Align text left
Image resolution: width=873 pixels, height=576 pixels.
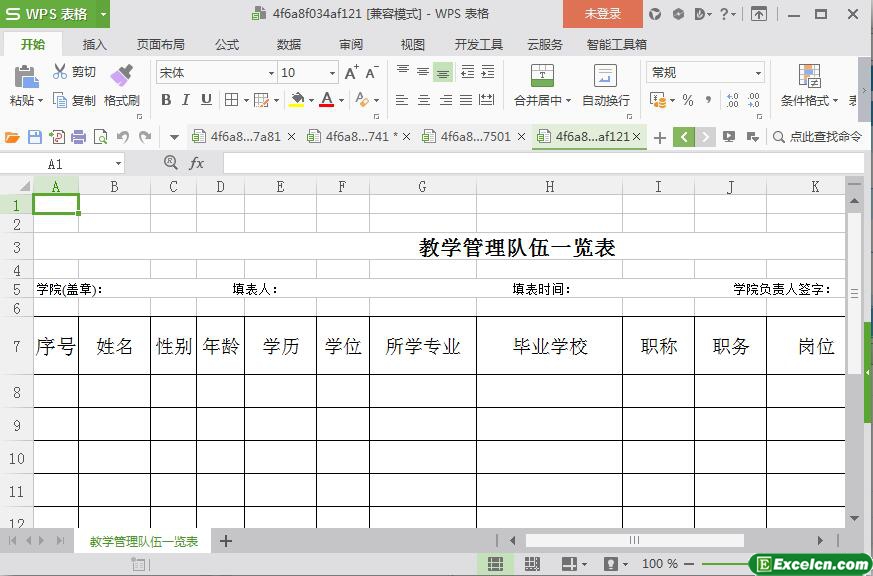point(401,100)
